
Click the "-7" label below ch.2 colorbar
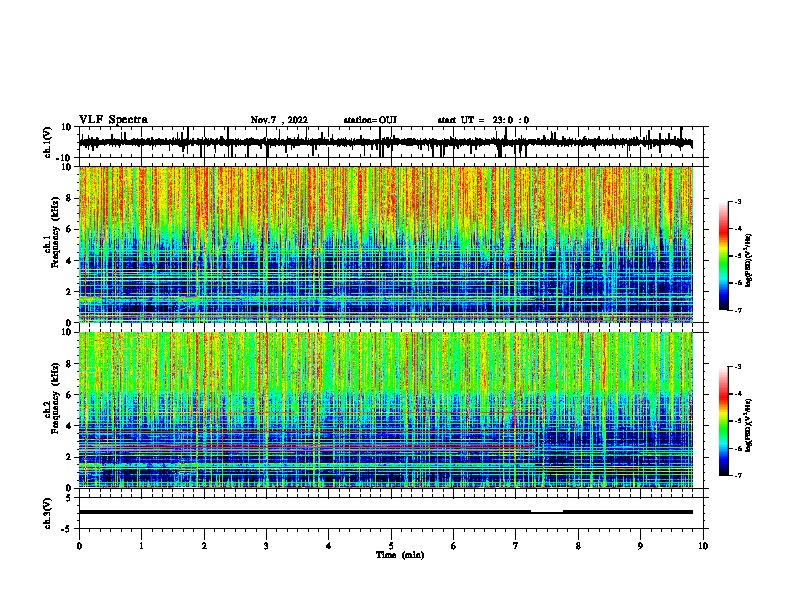737,475
